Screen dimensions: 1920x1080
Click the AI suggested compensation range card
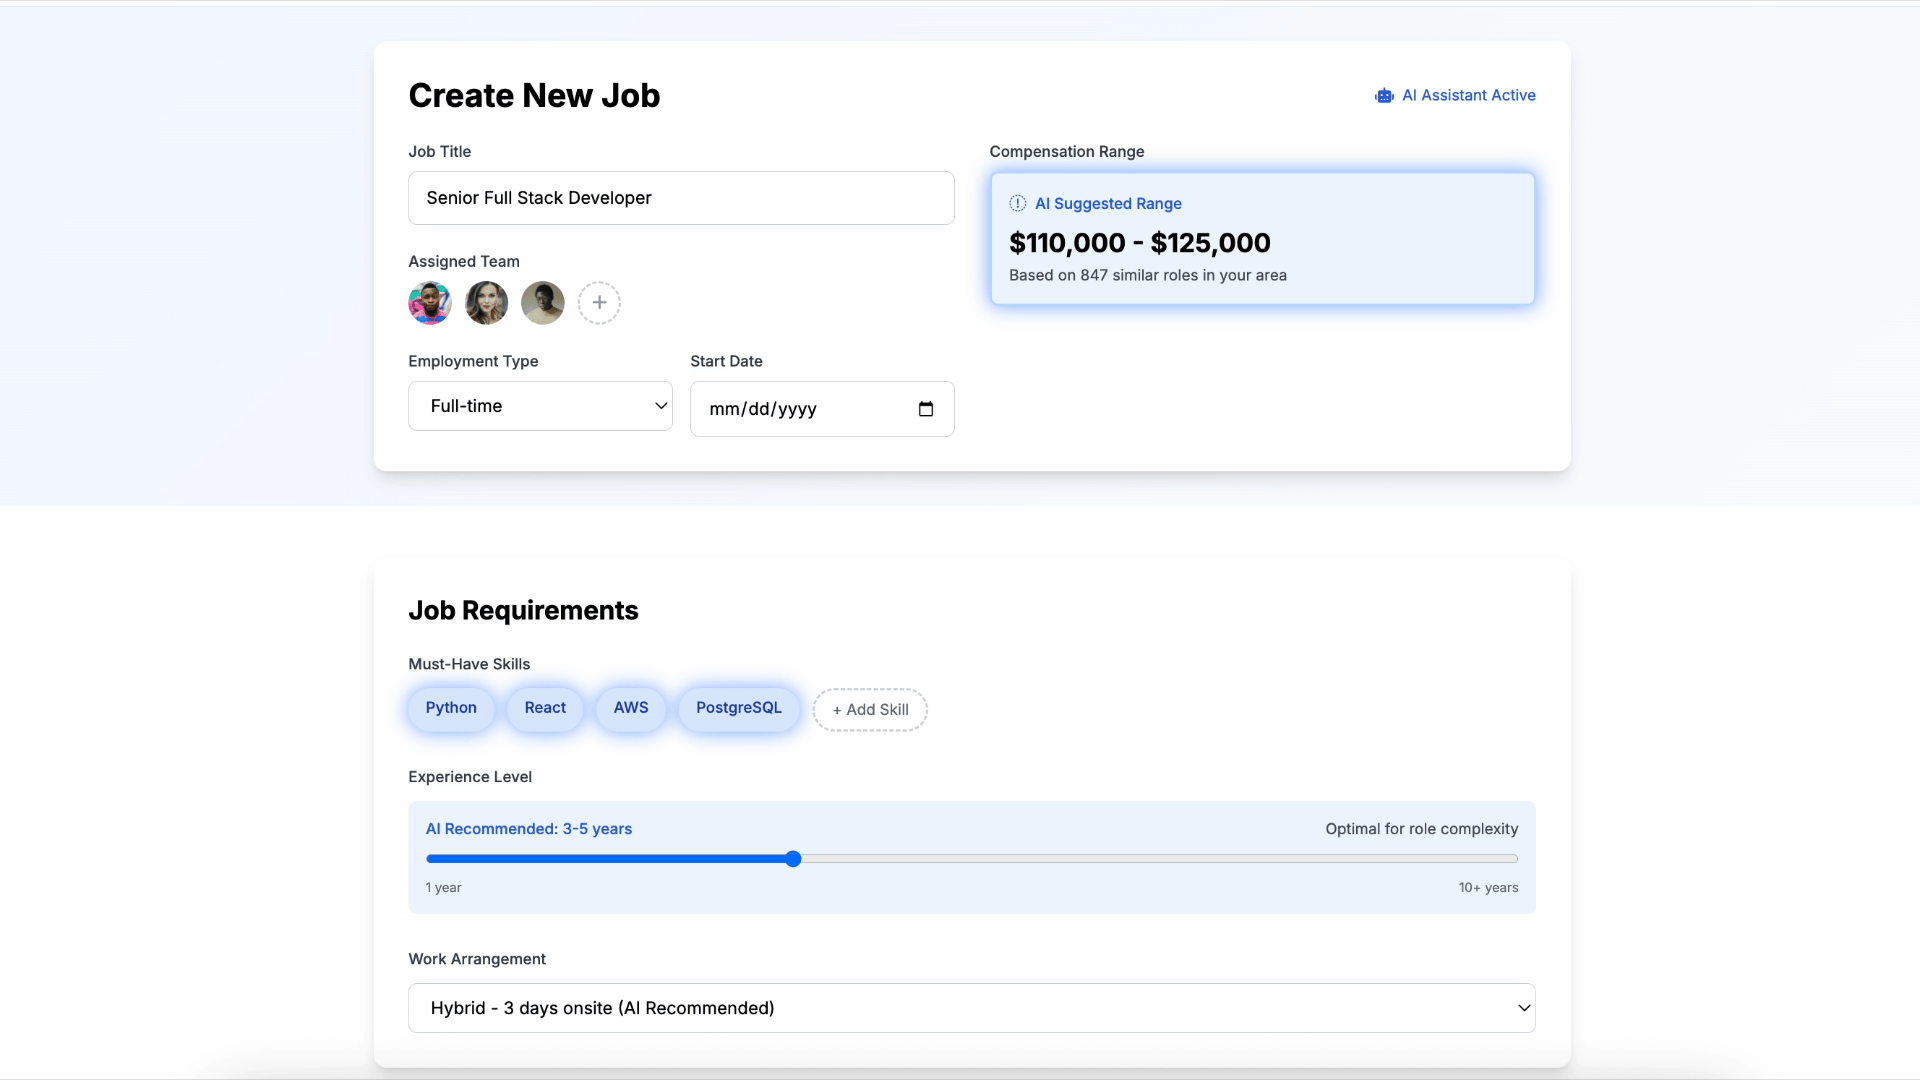coord(1262,239)
